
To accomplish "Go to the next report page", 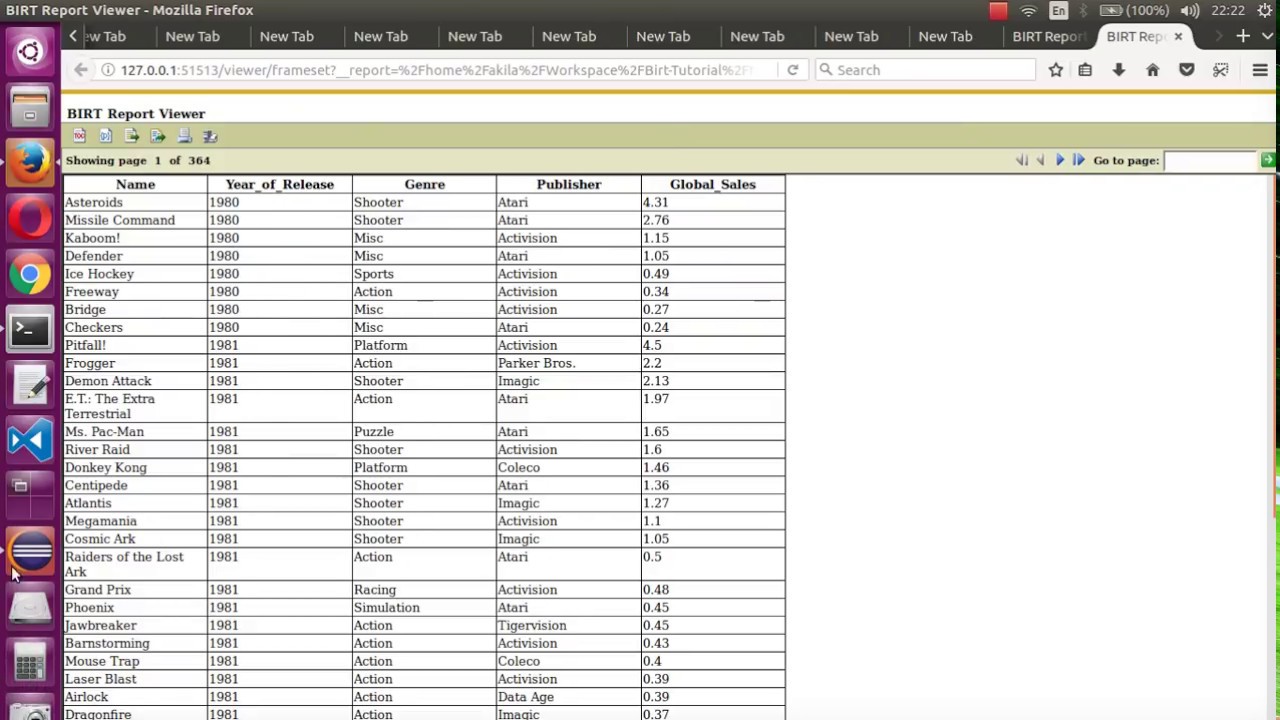I will click(x=1060, y=160).
